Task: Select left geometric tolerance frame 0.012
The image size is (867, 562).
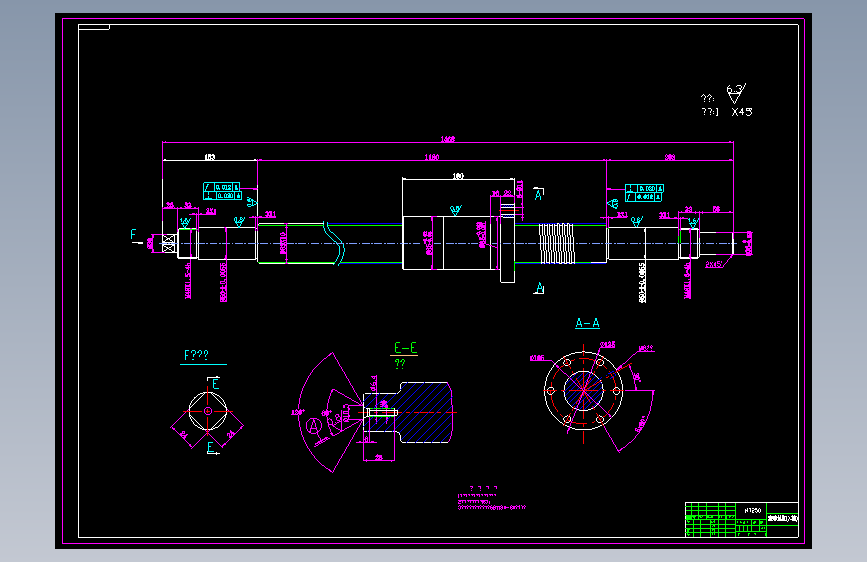Action: tap(222, 187)
